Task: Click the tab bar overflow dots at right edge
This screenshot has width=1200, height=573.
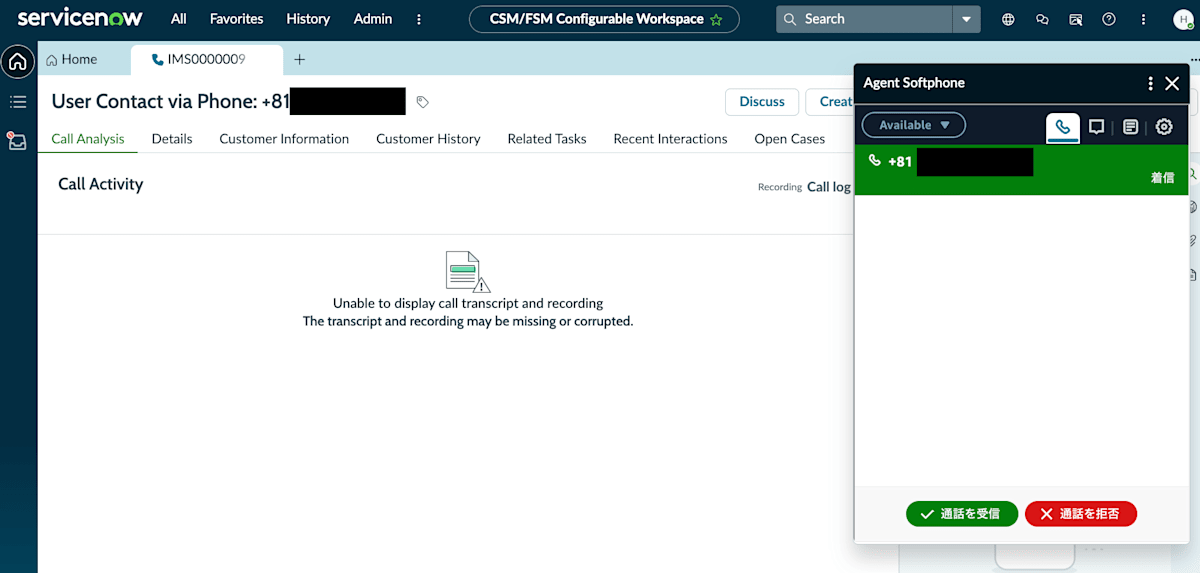Action: [1194, 60]
